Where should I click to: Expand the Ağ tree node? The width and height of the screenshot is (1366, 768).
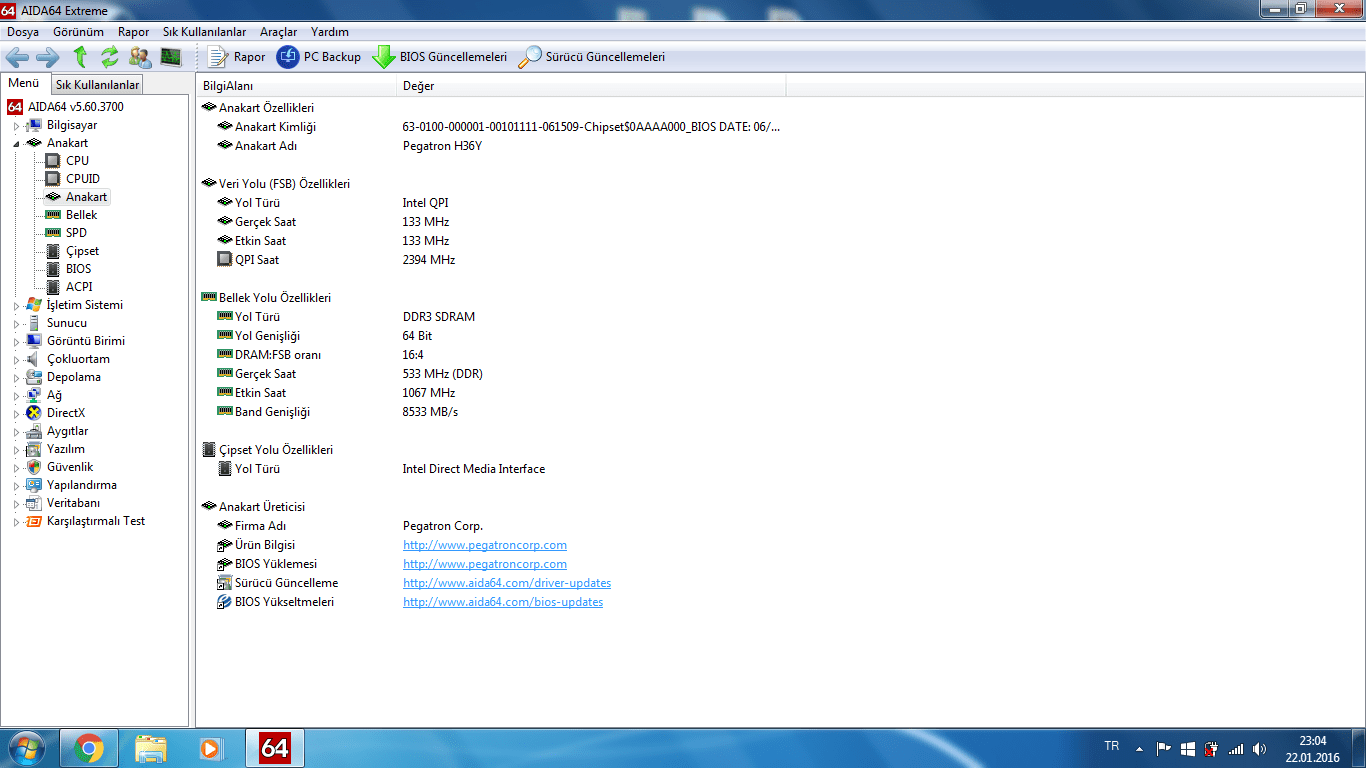point(16,395)
